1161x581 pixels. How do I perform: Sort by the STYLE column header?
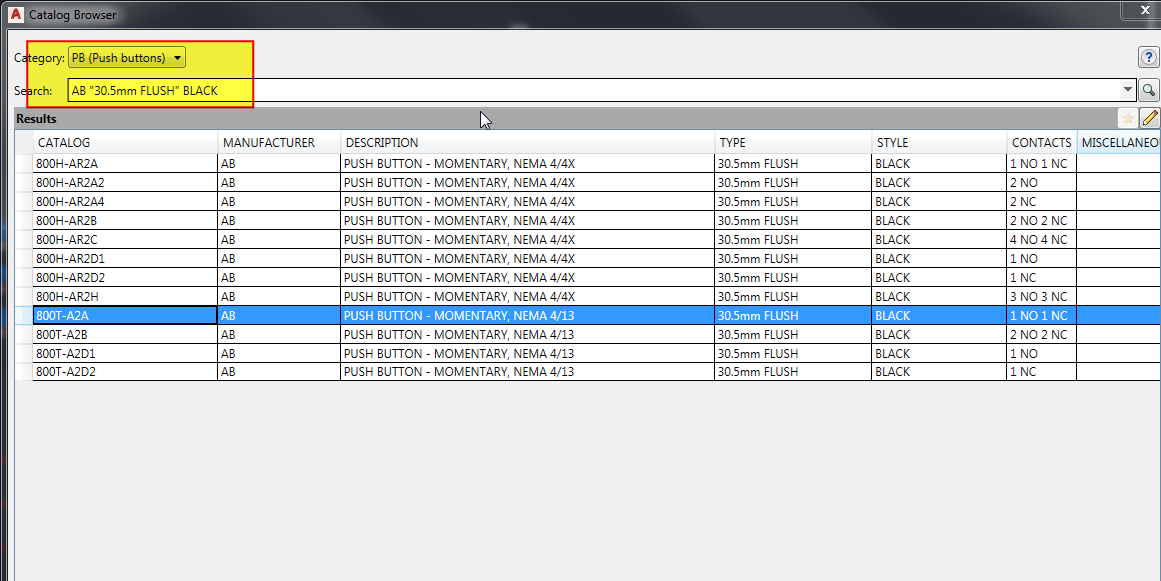point(939,143)
